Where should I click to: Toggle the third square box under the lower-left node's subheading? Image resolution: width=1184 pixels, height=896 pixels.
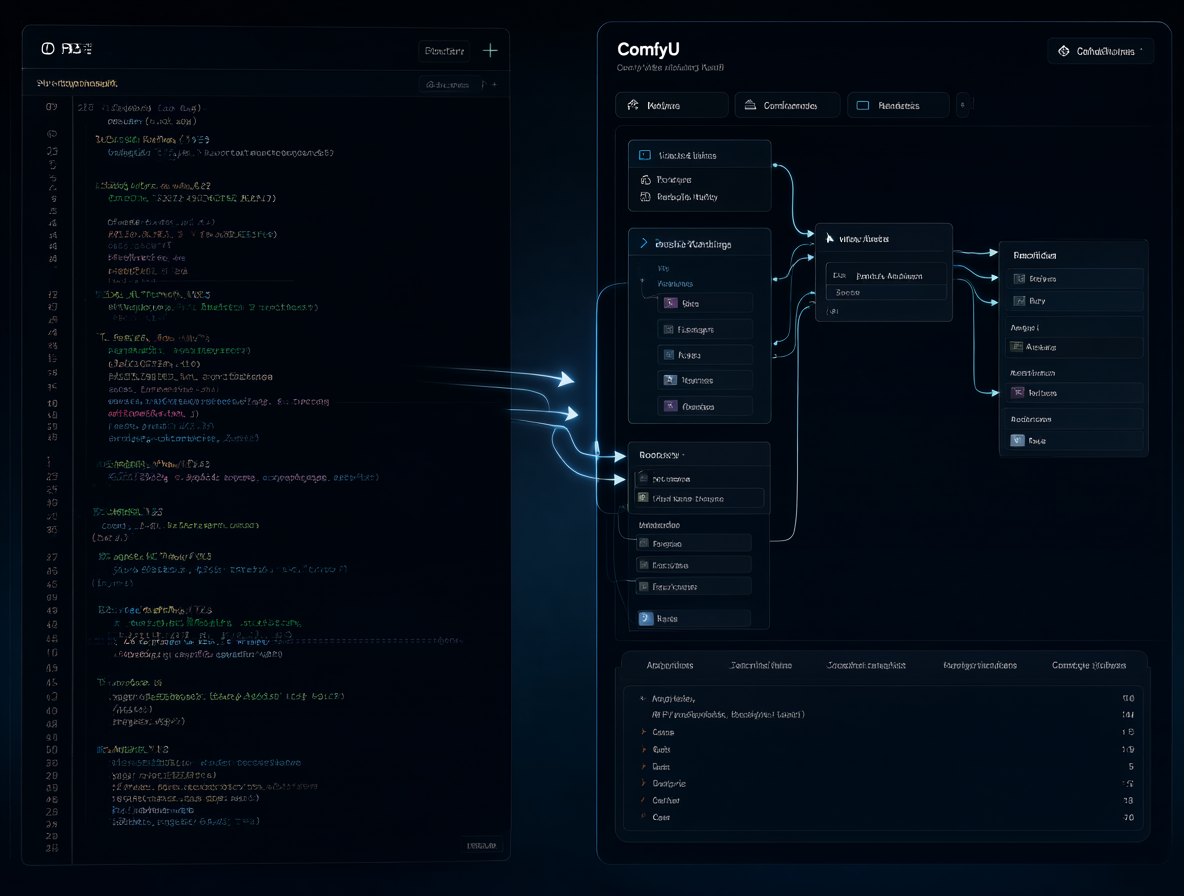(x=644, y=587)
